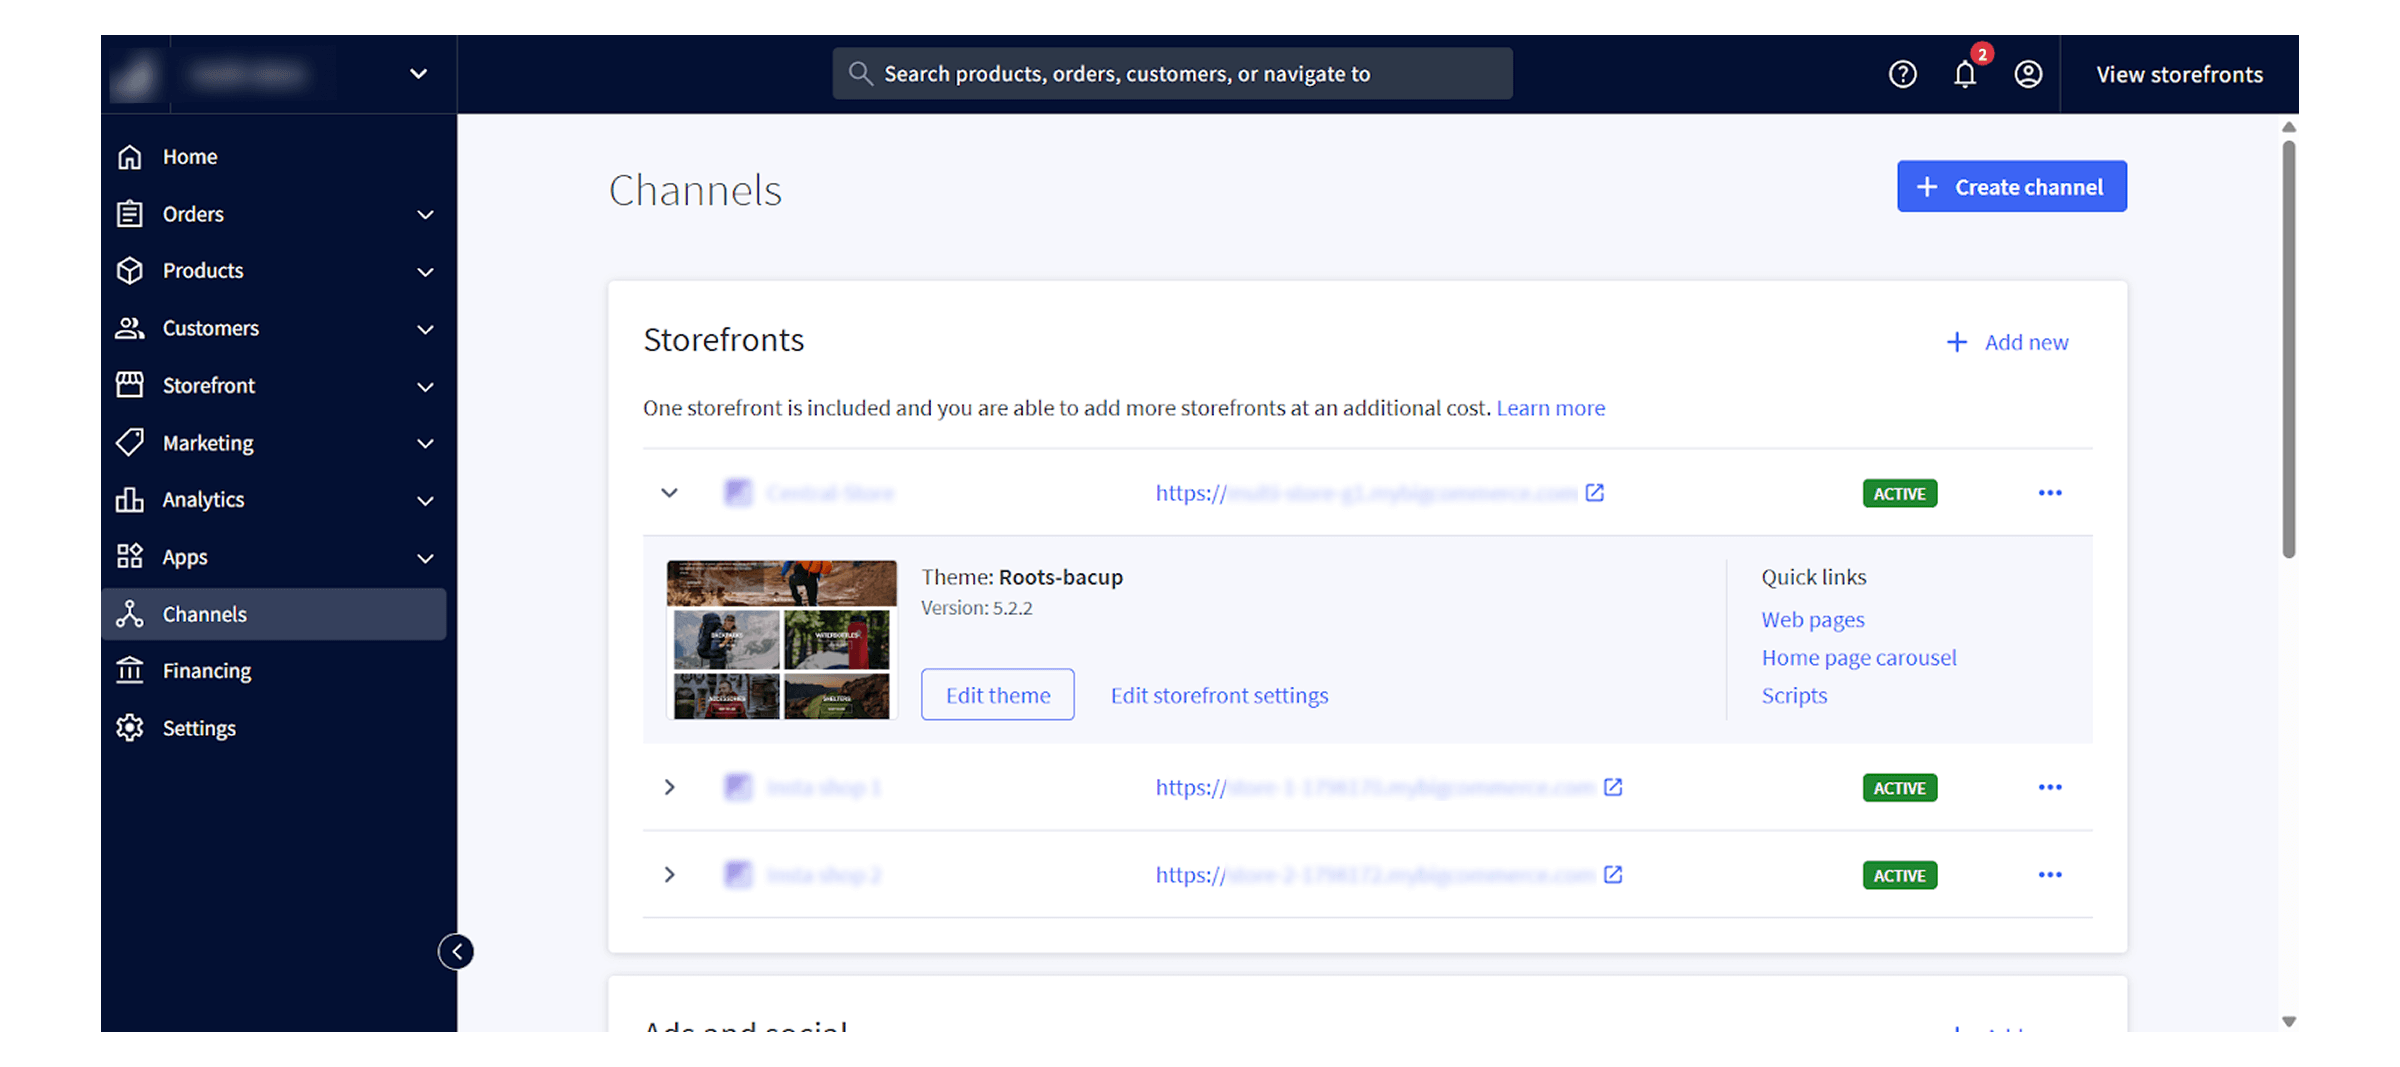Select the Customers icon
2400x1067 pixels.
pyautogui.click(x=130, y=327)
